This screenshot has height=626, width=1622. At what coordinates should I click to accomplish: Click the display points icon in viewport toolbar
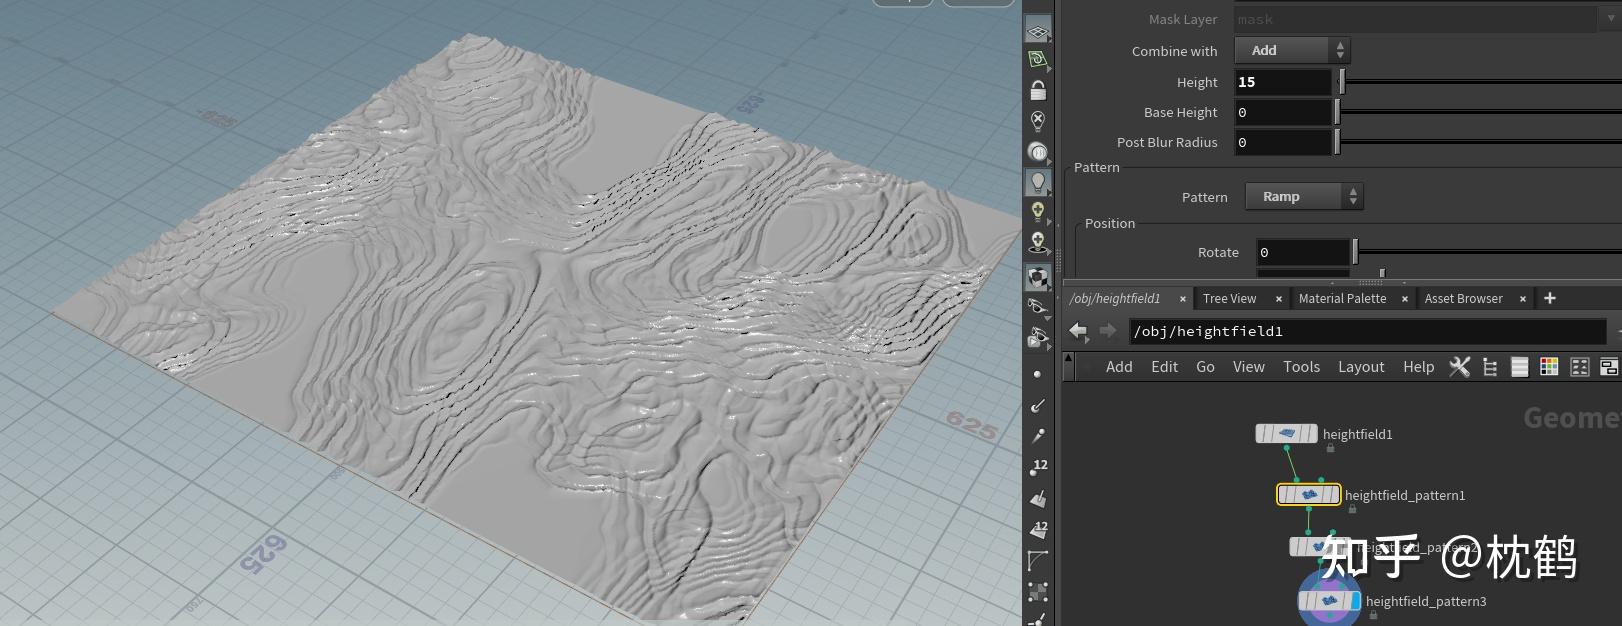coord(1037,374)
